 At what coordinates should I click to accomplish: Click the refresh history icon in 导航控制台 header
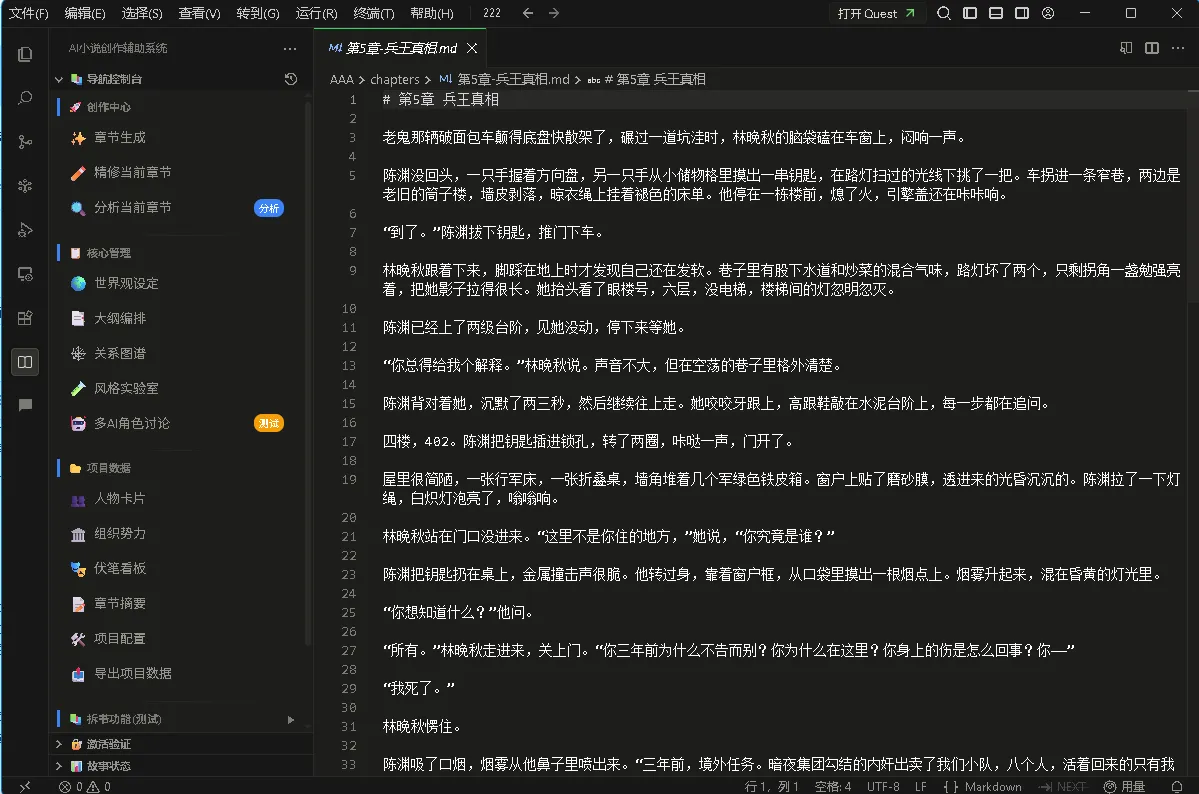click(x=291, y=79)
